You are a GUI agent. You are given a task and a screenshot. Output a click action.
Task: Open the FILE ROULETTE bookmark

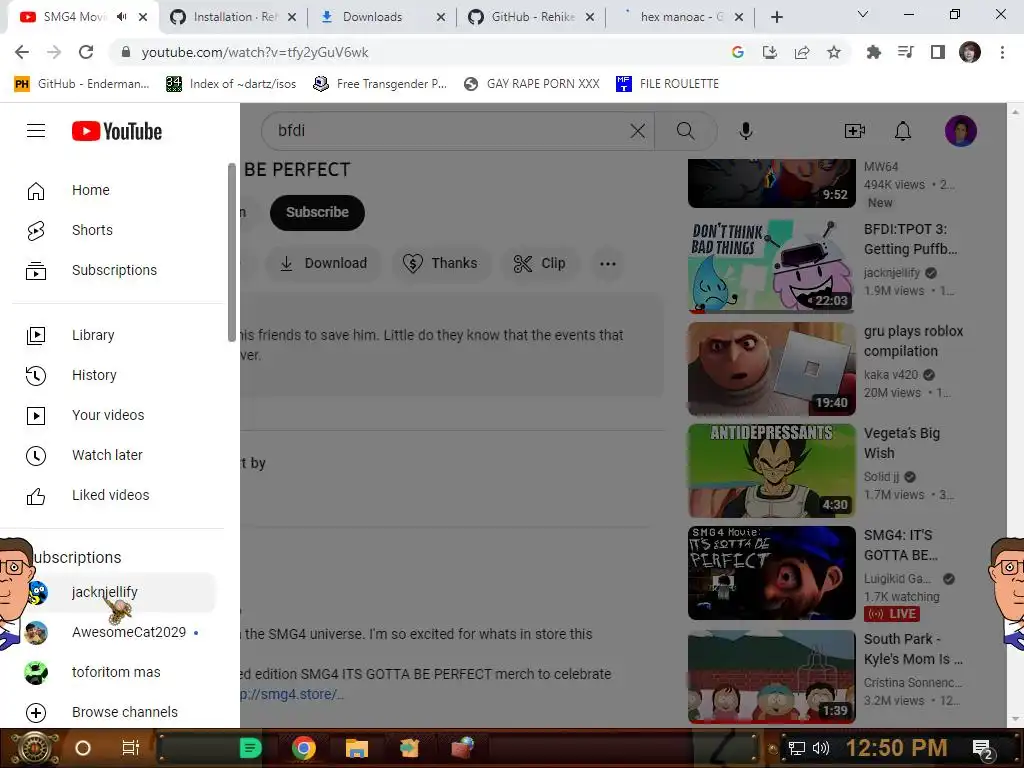667,84
